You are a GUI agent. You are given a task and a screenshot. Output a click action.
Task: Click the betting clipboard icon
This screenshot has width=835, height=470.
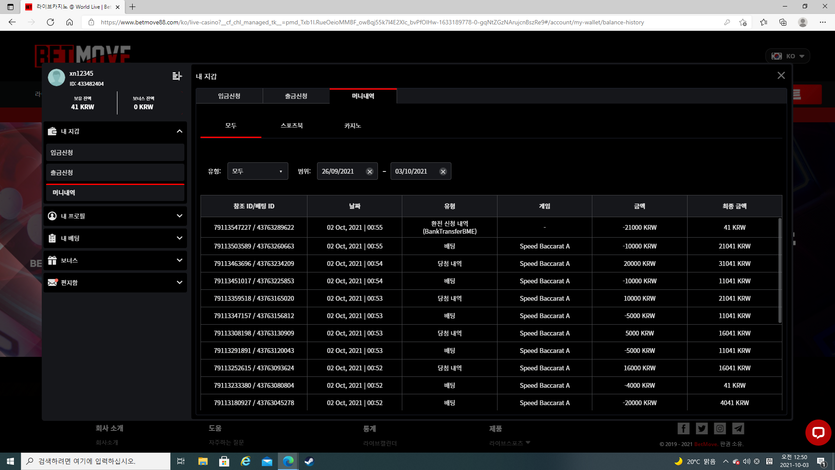pos(52,238)
